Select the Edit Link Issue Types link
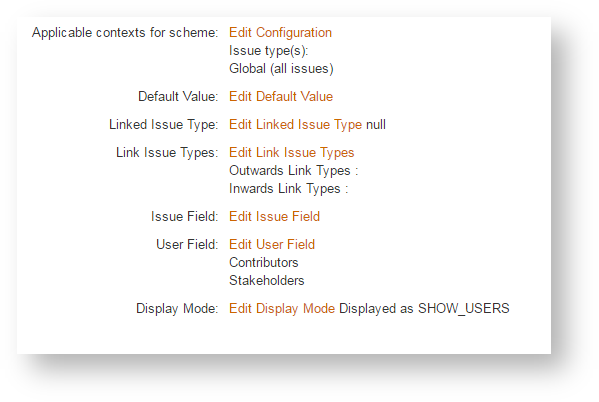The height and width of the screenshot is (402, 599). [x=291, y=153]
